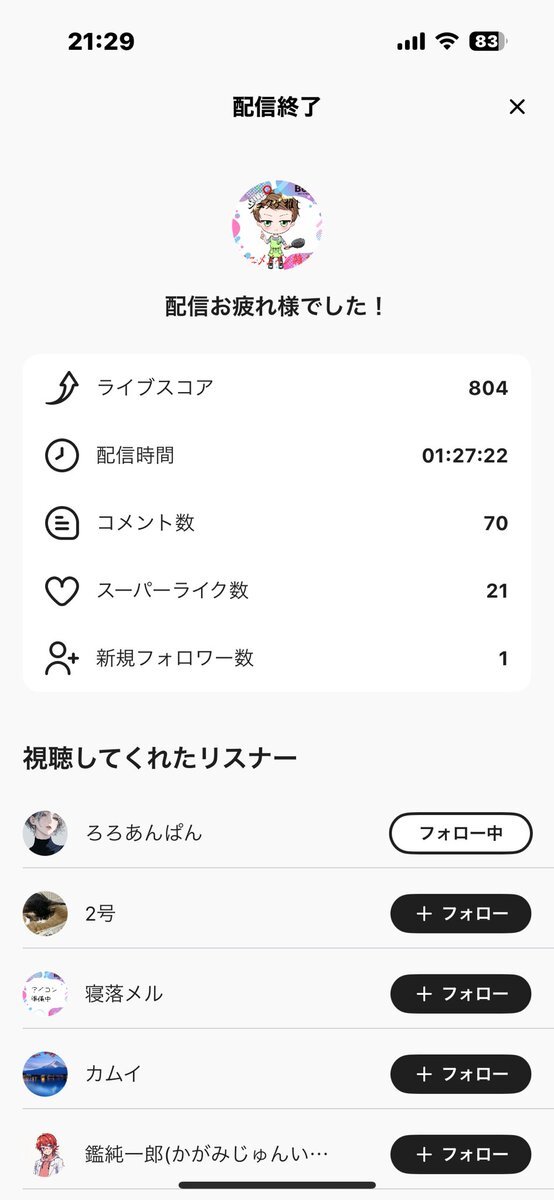Tap the add-person icon for 新規フォロワー数
This screenshot has height=1200, width=554.
point(62,658)
